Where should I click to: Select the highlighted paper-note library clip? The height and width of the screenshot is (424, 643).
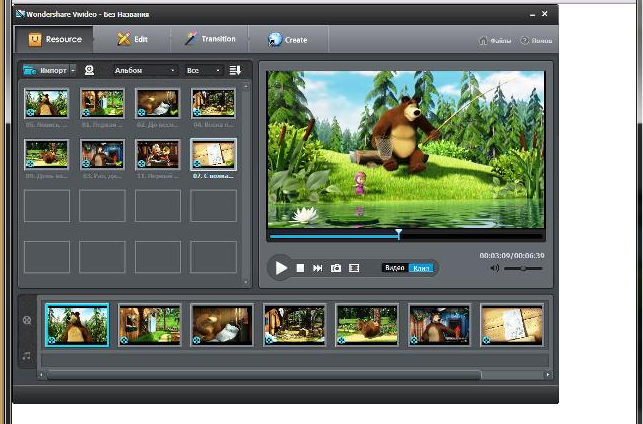[213, 154]
